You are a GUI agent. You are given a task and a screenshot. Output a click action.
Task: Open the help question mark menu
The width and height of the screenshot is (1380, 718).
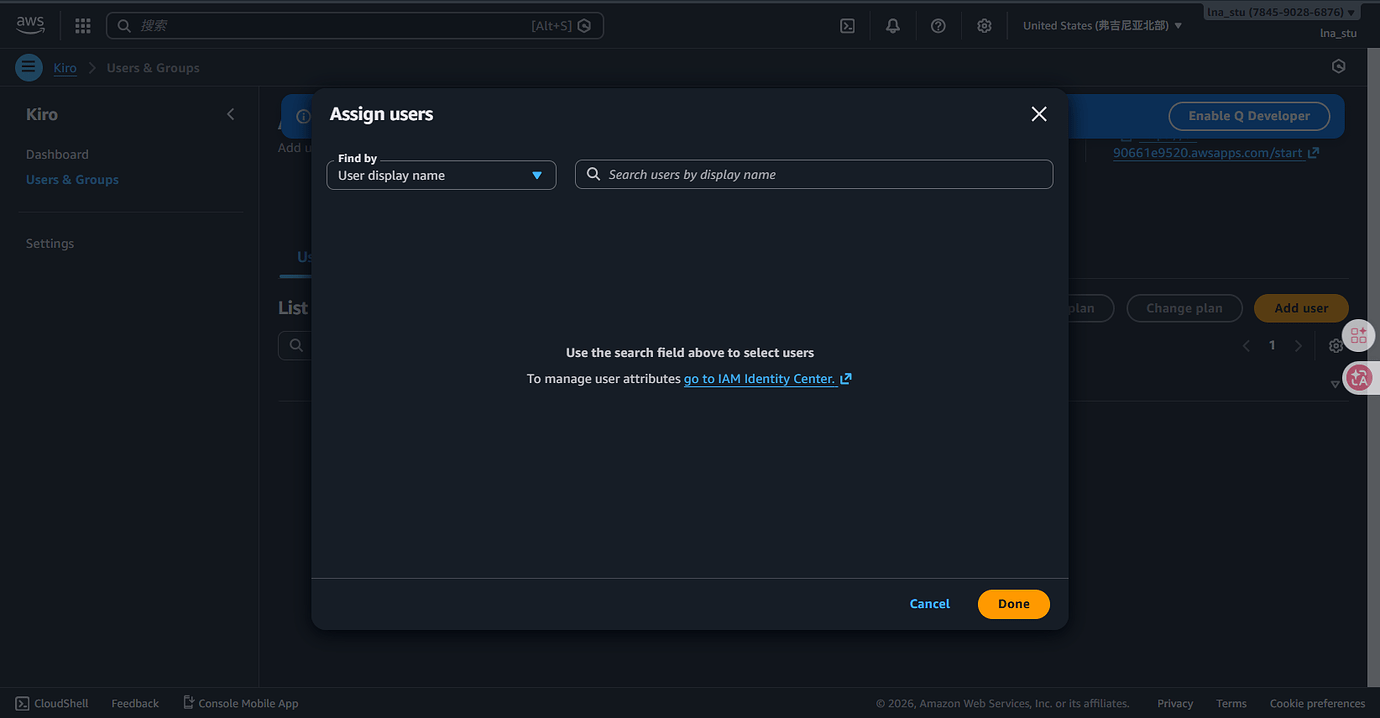coord(938,26)
